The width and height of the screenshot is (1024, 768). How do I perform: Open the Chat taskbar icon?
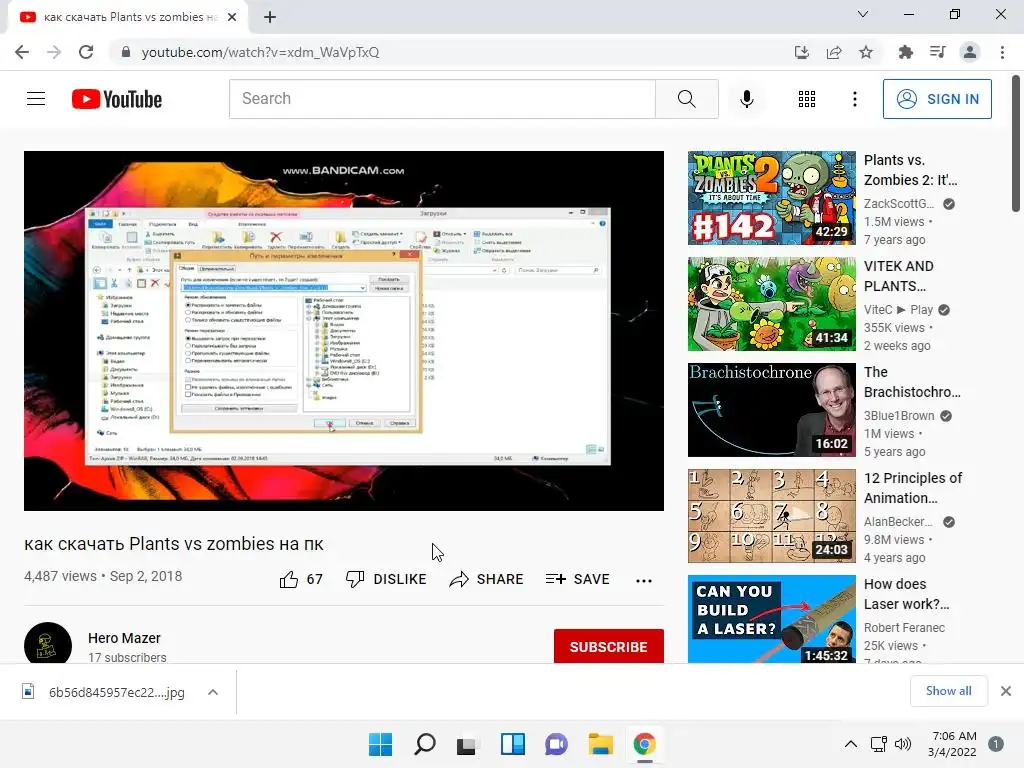(x=556, y=744)
